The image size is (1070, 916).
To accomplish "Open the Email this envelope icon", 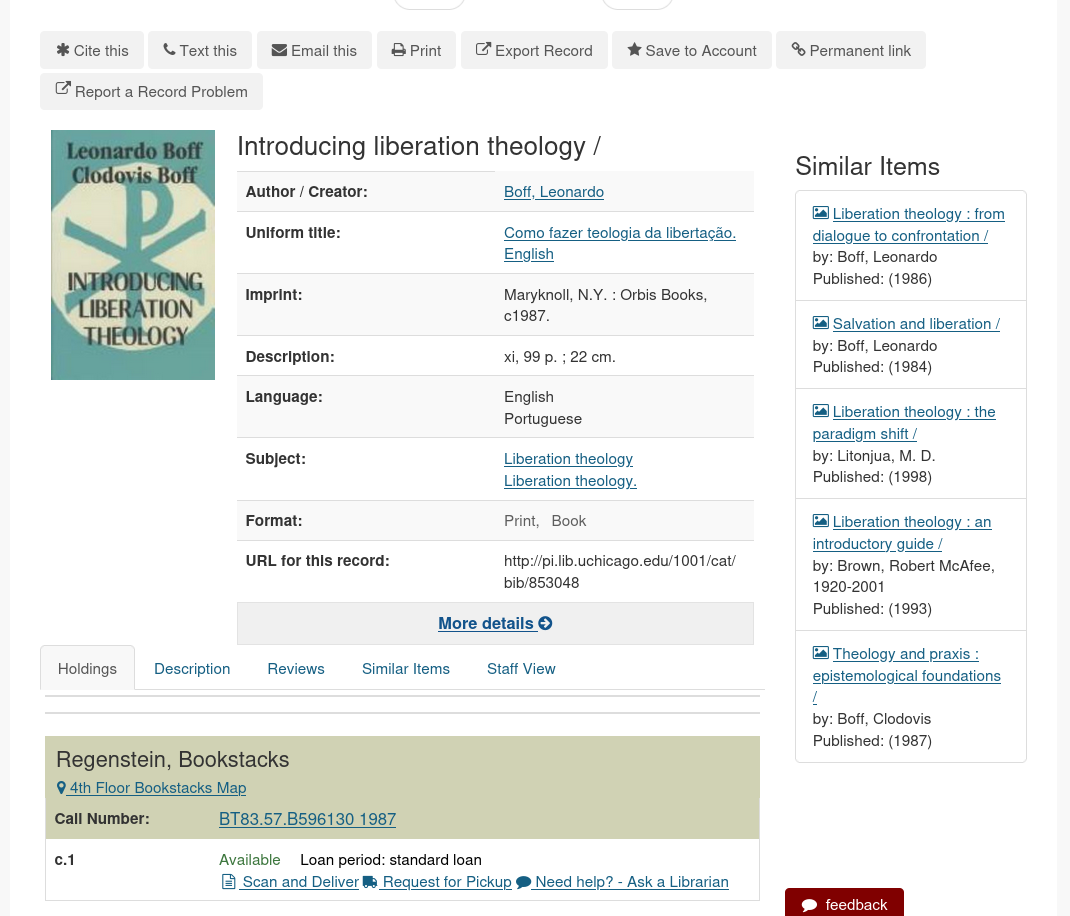I will click(280, 50).
